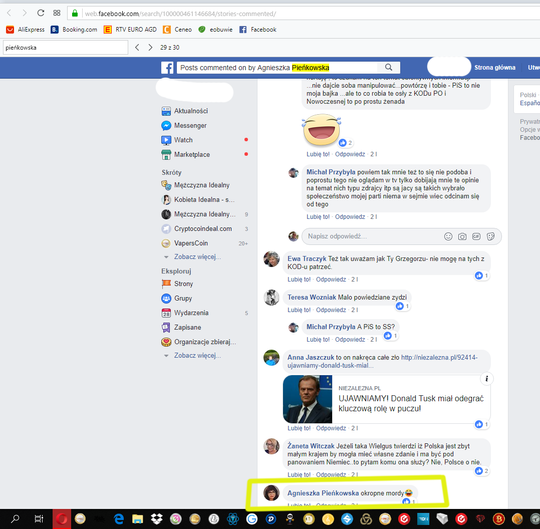Open the Booking.com bookmark
Viewport: 540px width, 529px height.
74,30
